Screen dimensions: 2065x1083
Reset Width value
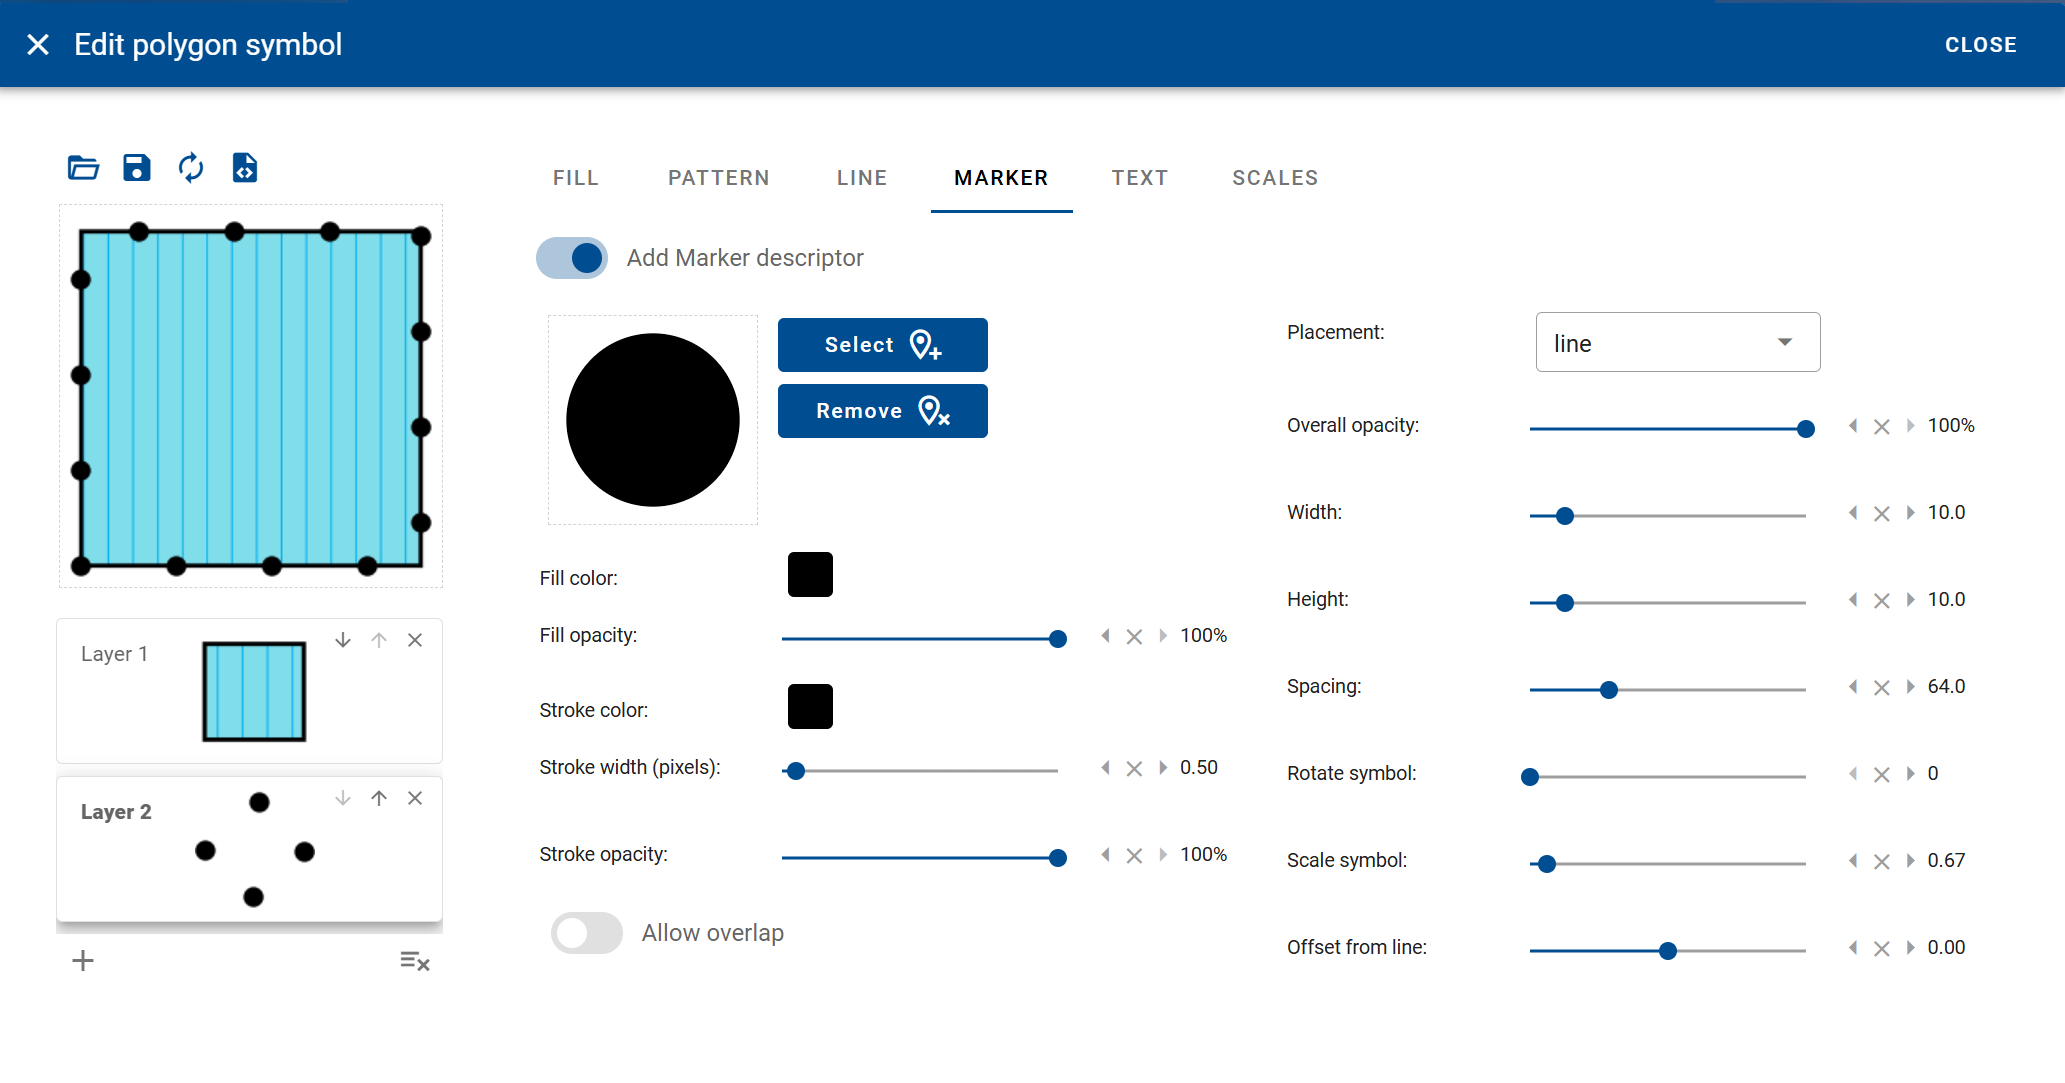1882,514
